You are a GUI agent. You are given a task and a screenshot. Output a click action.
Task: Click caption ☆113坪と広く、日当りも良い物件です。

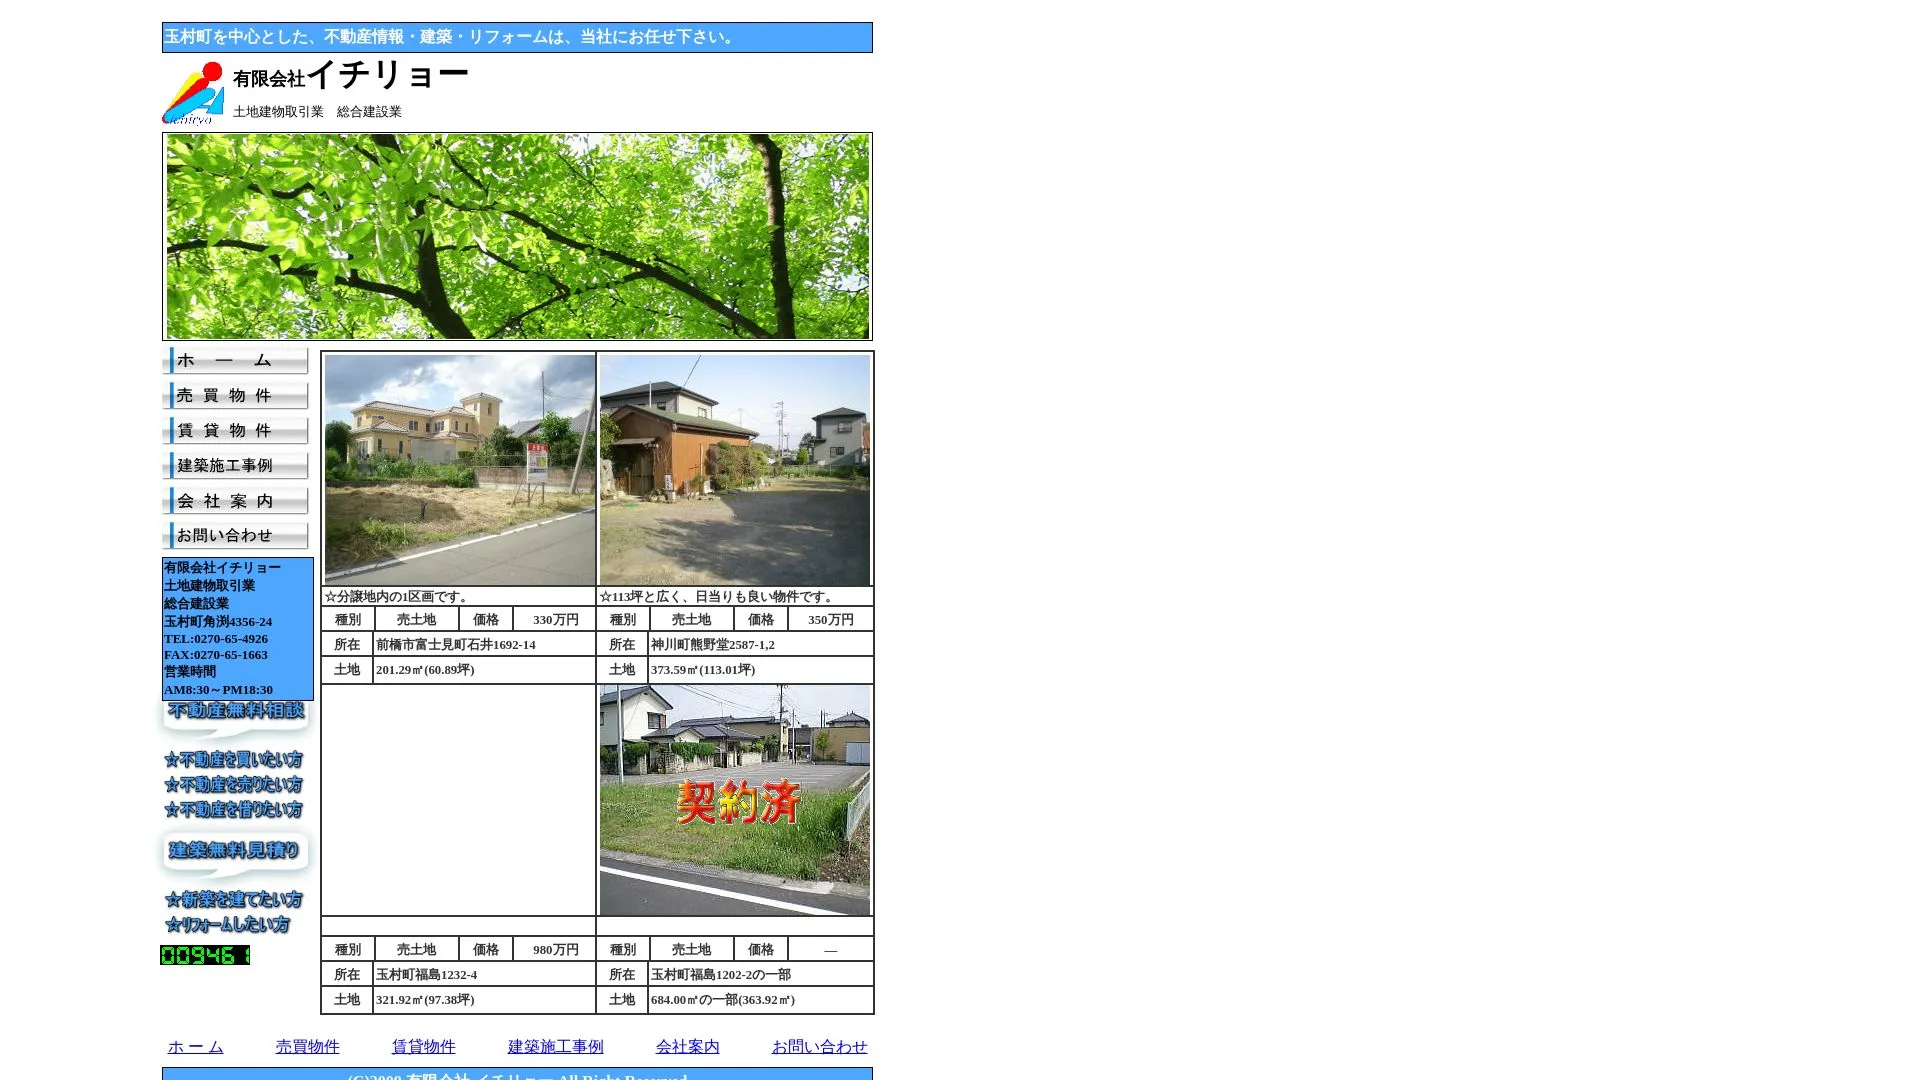tap(718, 597)
